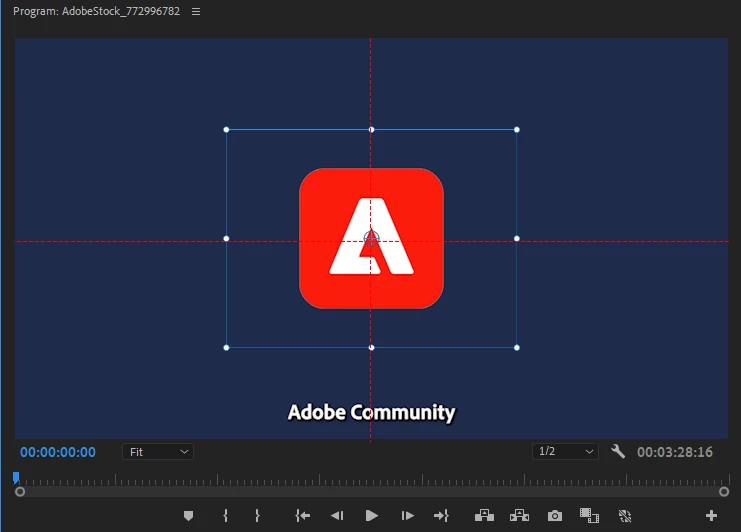Open monitor settings wrench icon
This screenshot has height=532, width=741.
[x=618, y=452]
